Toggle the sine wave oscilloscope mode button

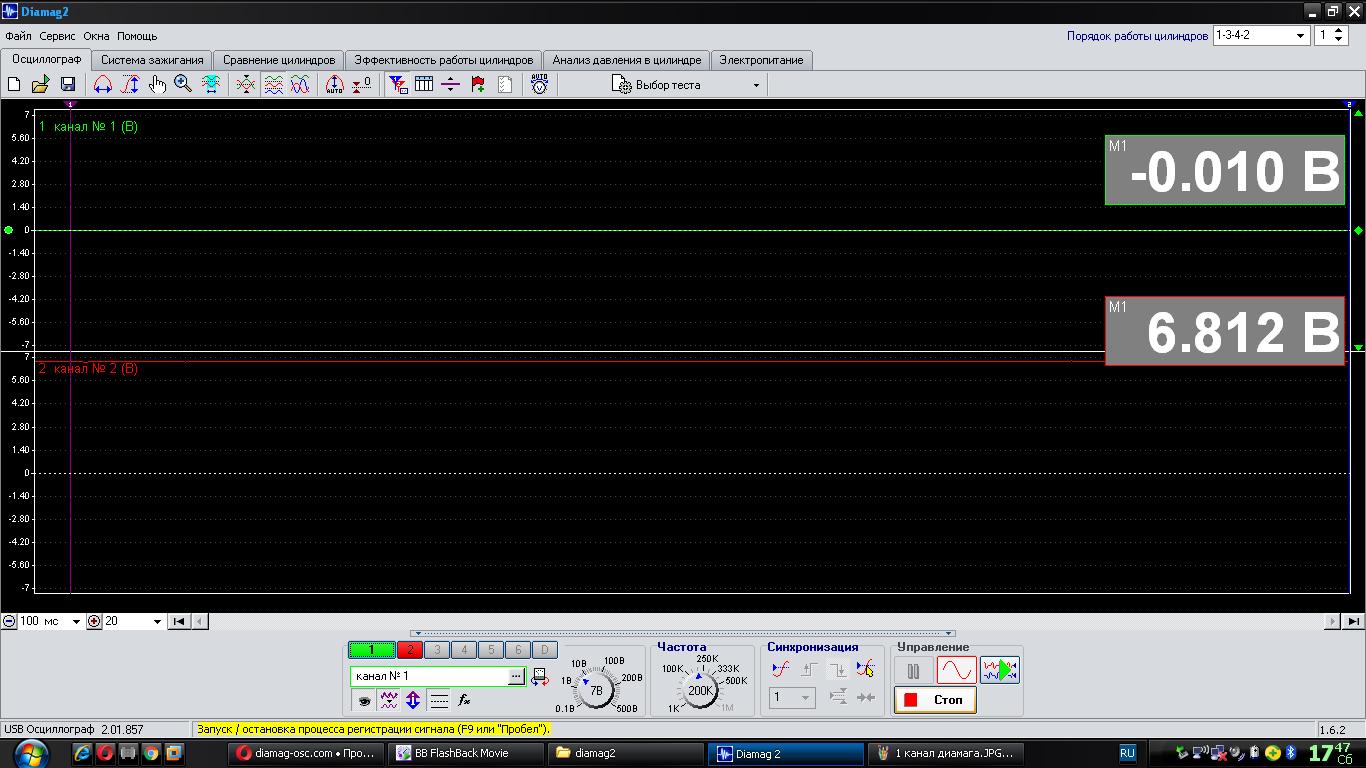tap(956, 670)
